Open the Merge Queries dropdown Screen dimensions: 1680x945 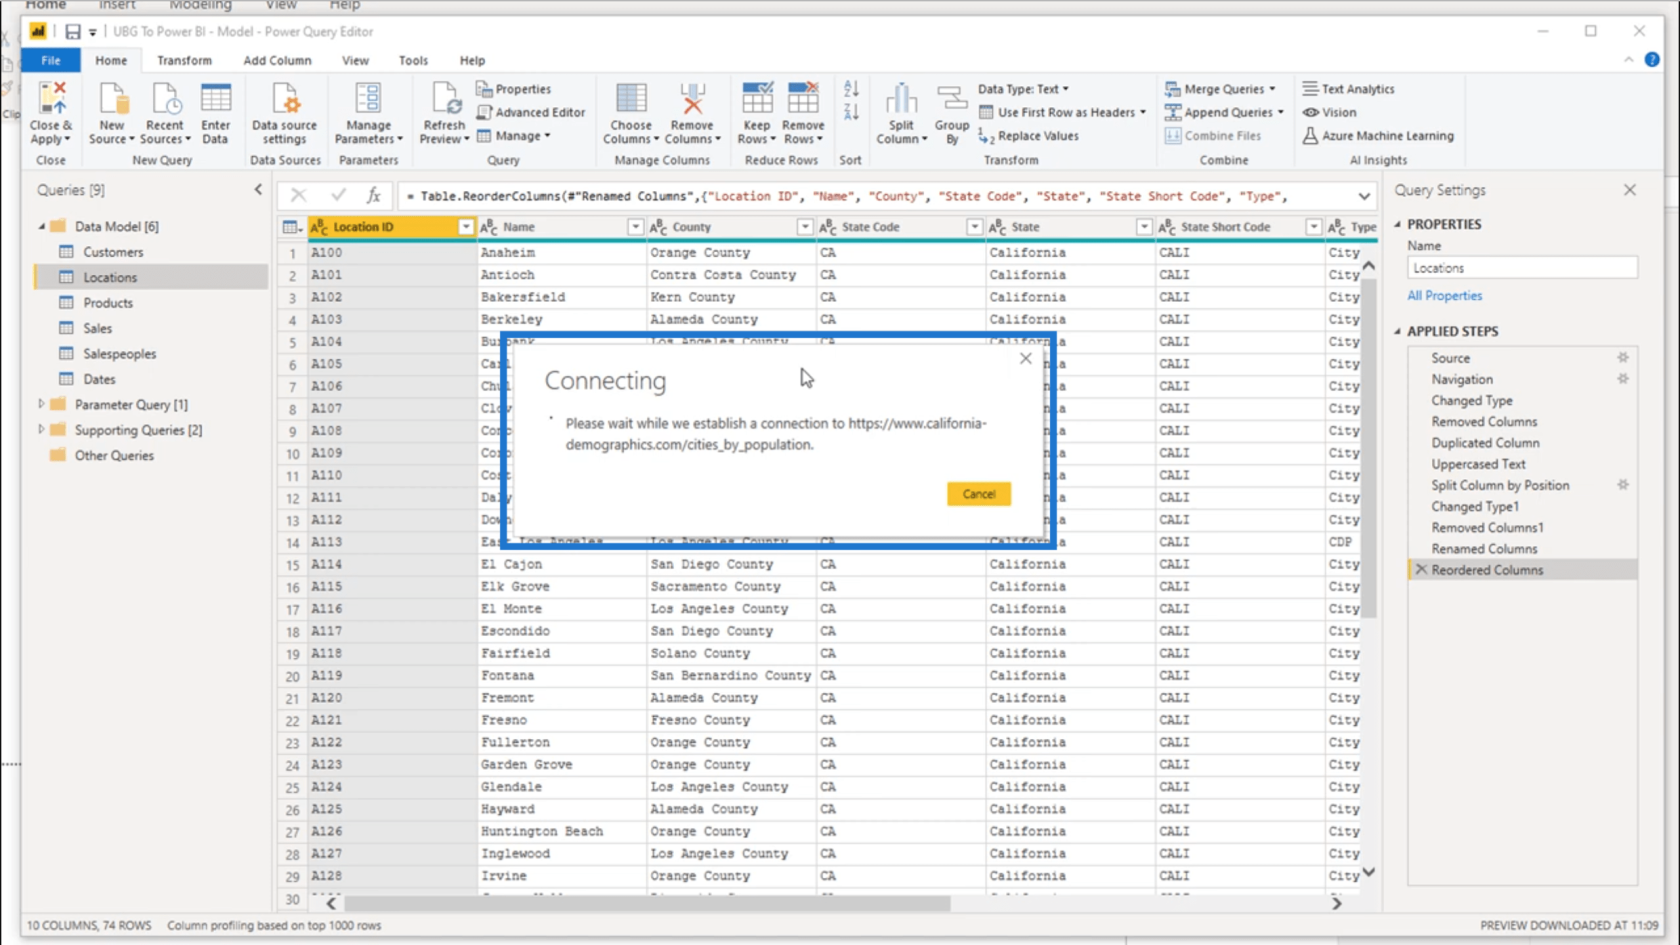coord(1272,89)
